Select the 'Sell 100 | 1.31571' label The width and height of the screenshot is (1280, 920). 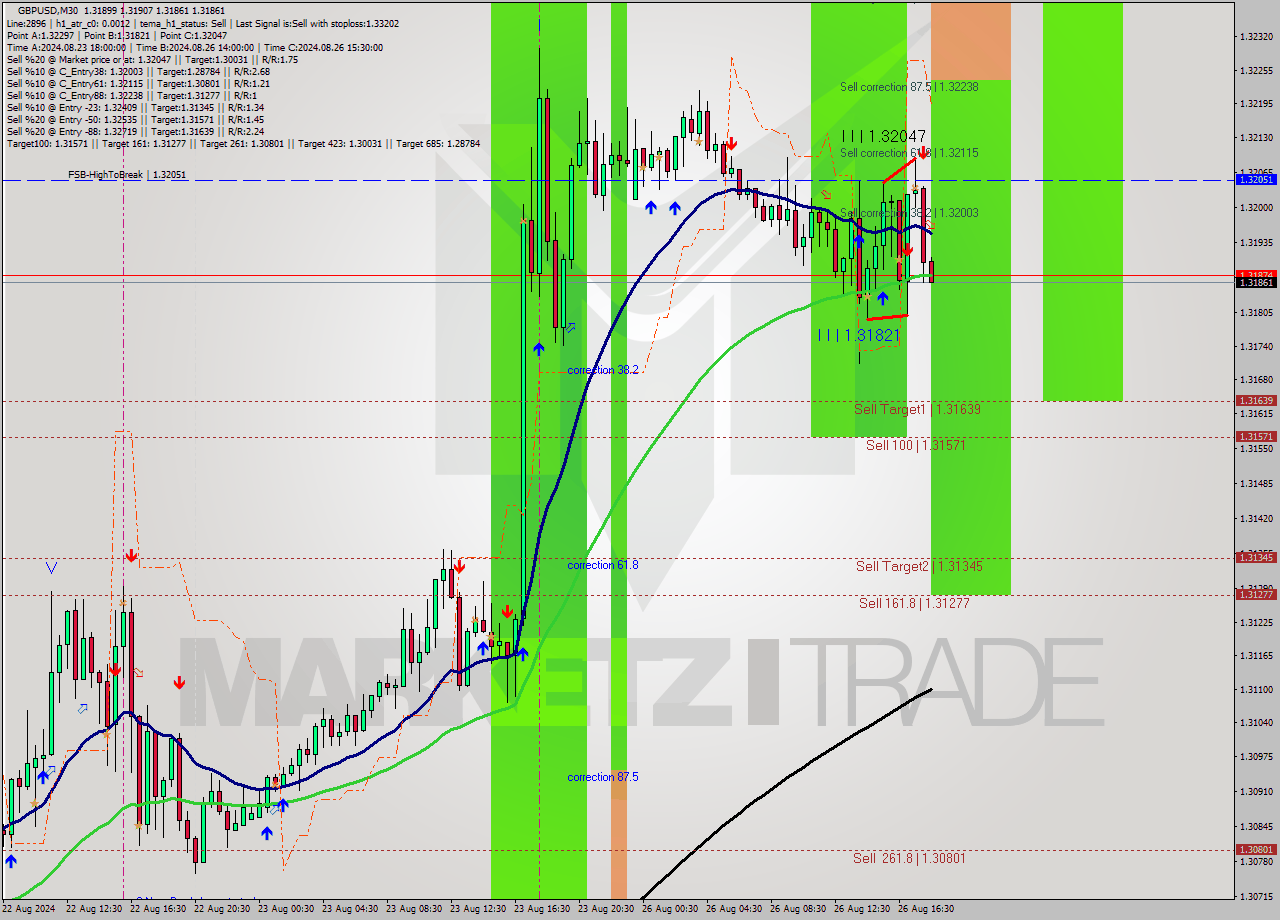[x=916, y=445]
